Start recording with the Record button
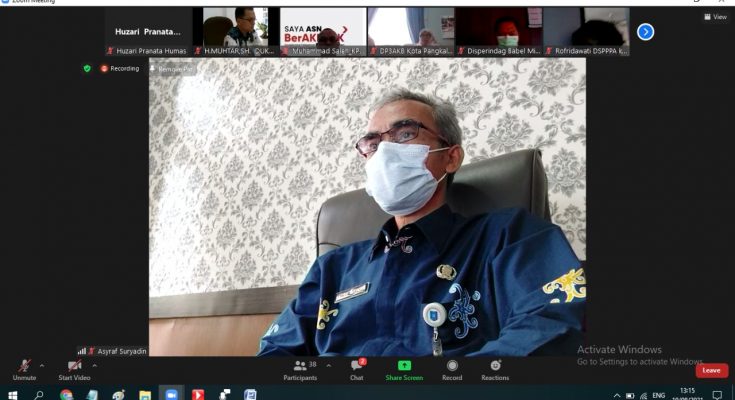The image size is (735, 400). point(452,370)
